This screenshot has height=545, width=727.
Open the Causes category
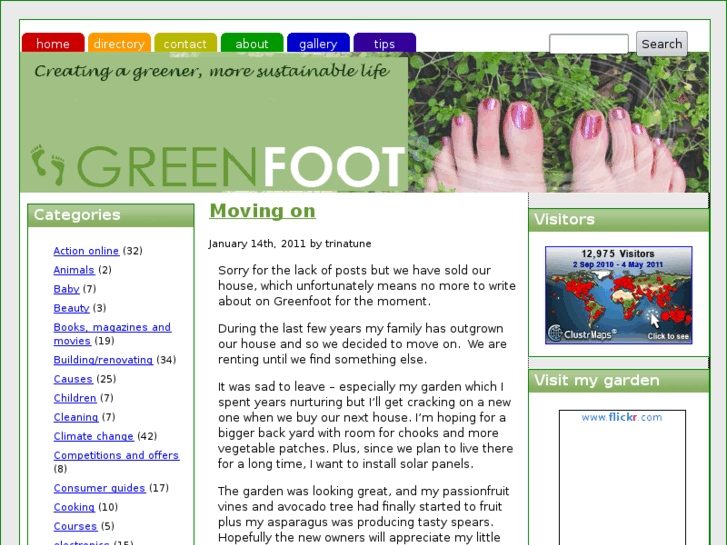[x=73, y=378]
